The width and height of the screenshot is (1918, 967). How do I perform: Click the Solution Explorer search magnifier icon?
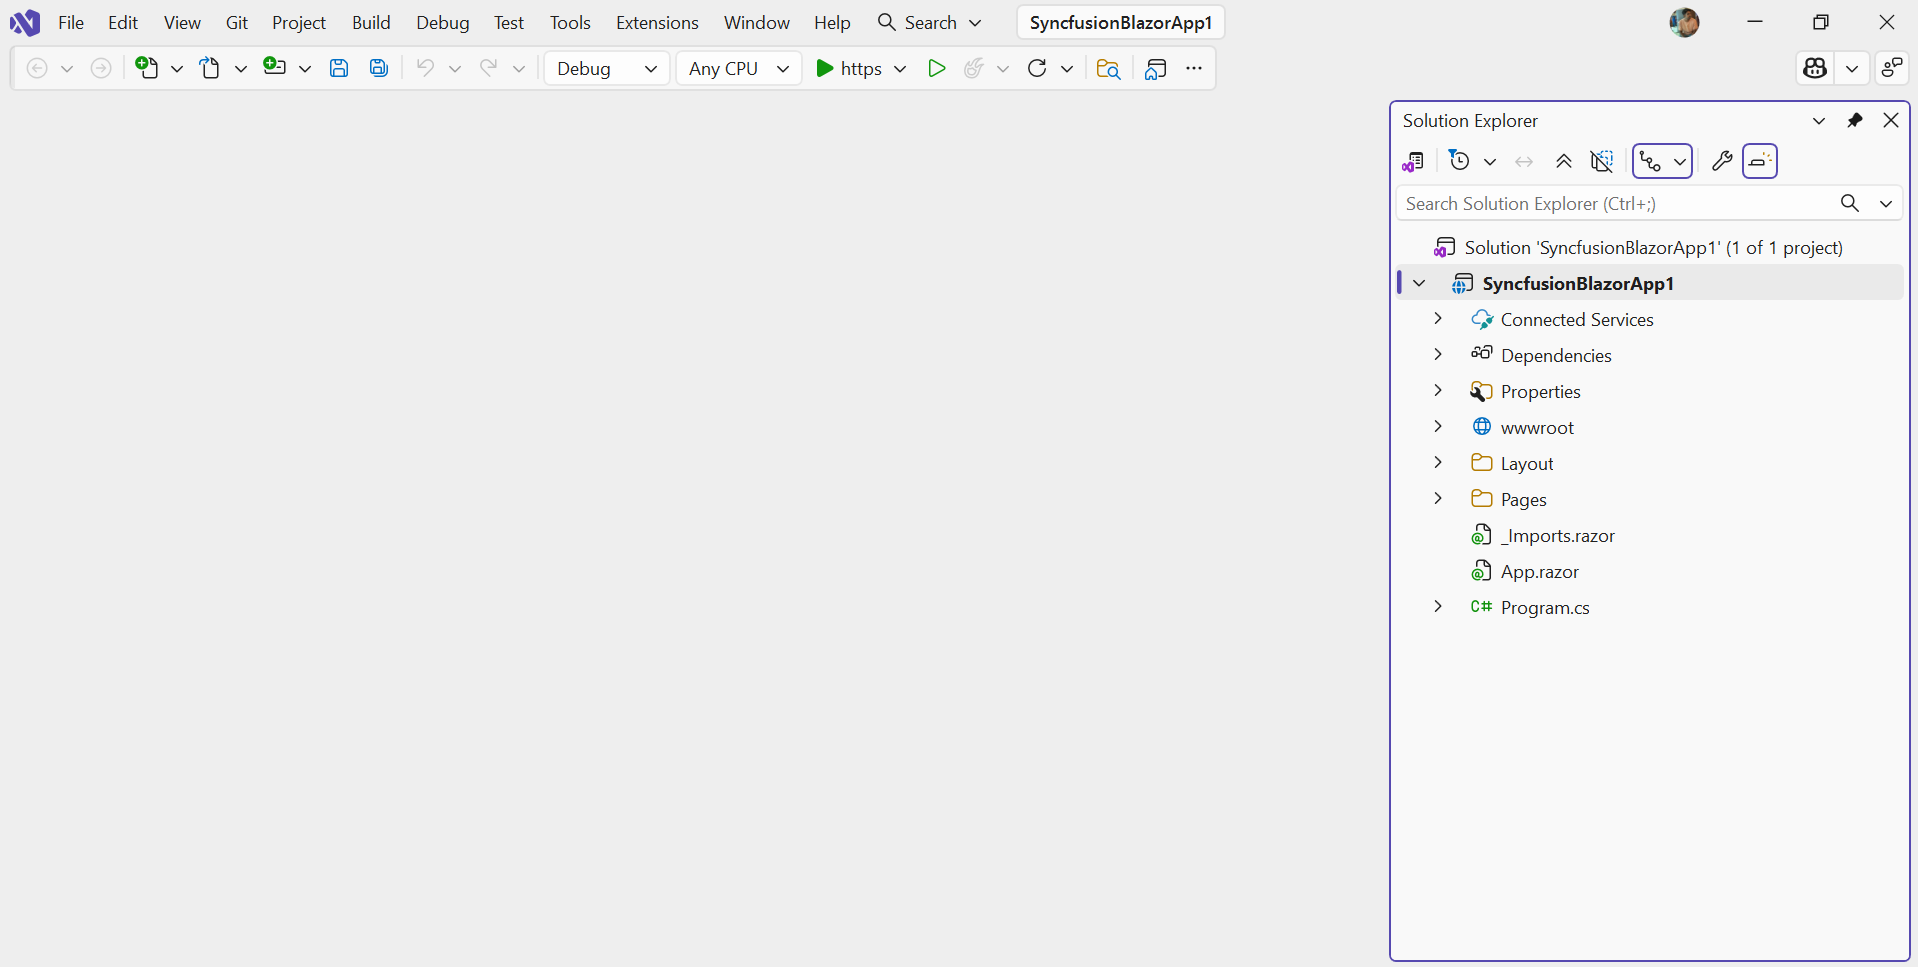click(1850, 203)
